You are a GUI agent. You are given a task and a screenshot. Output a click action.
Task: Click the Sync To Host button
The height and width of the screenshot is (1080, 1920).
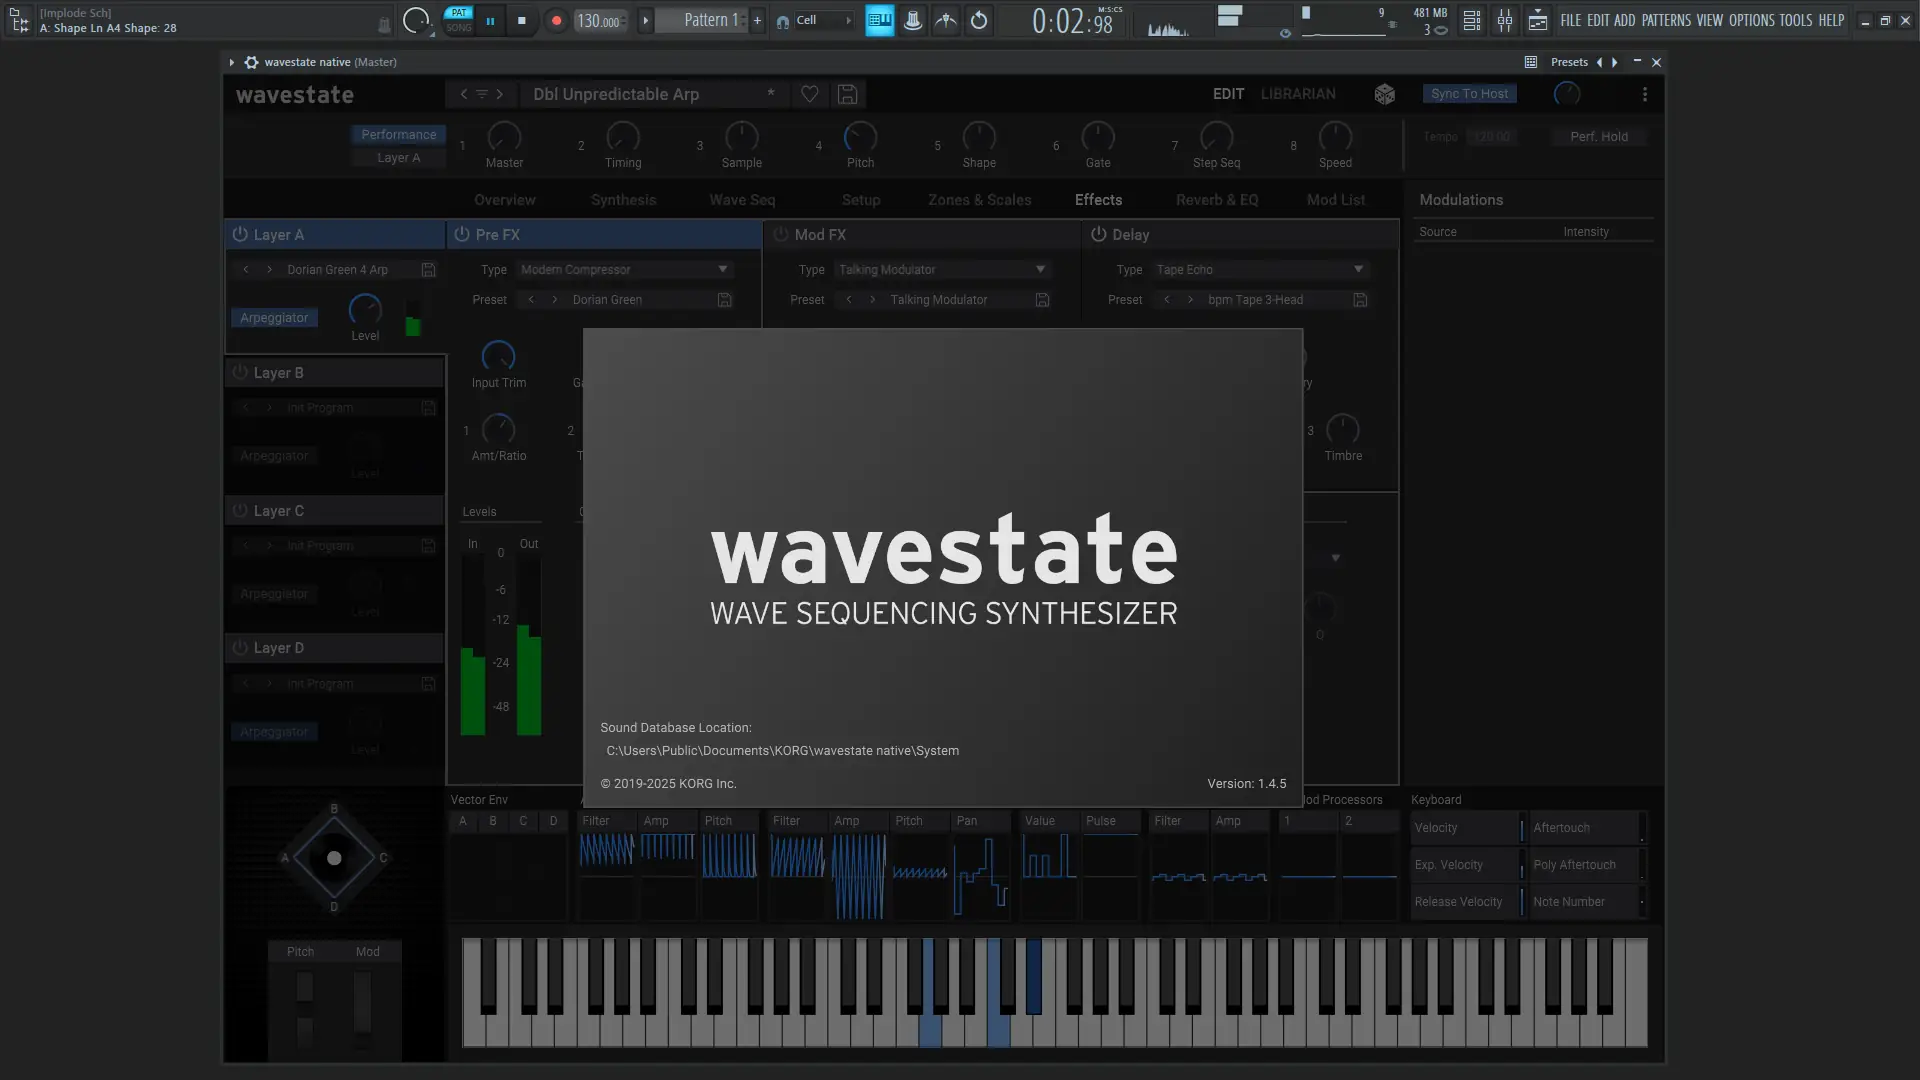coord(1469,94)
